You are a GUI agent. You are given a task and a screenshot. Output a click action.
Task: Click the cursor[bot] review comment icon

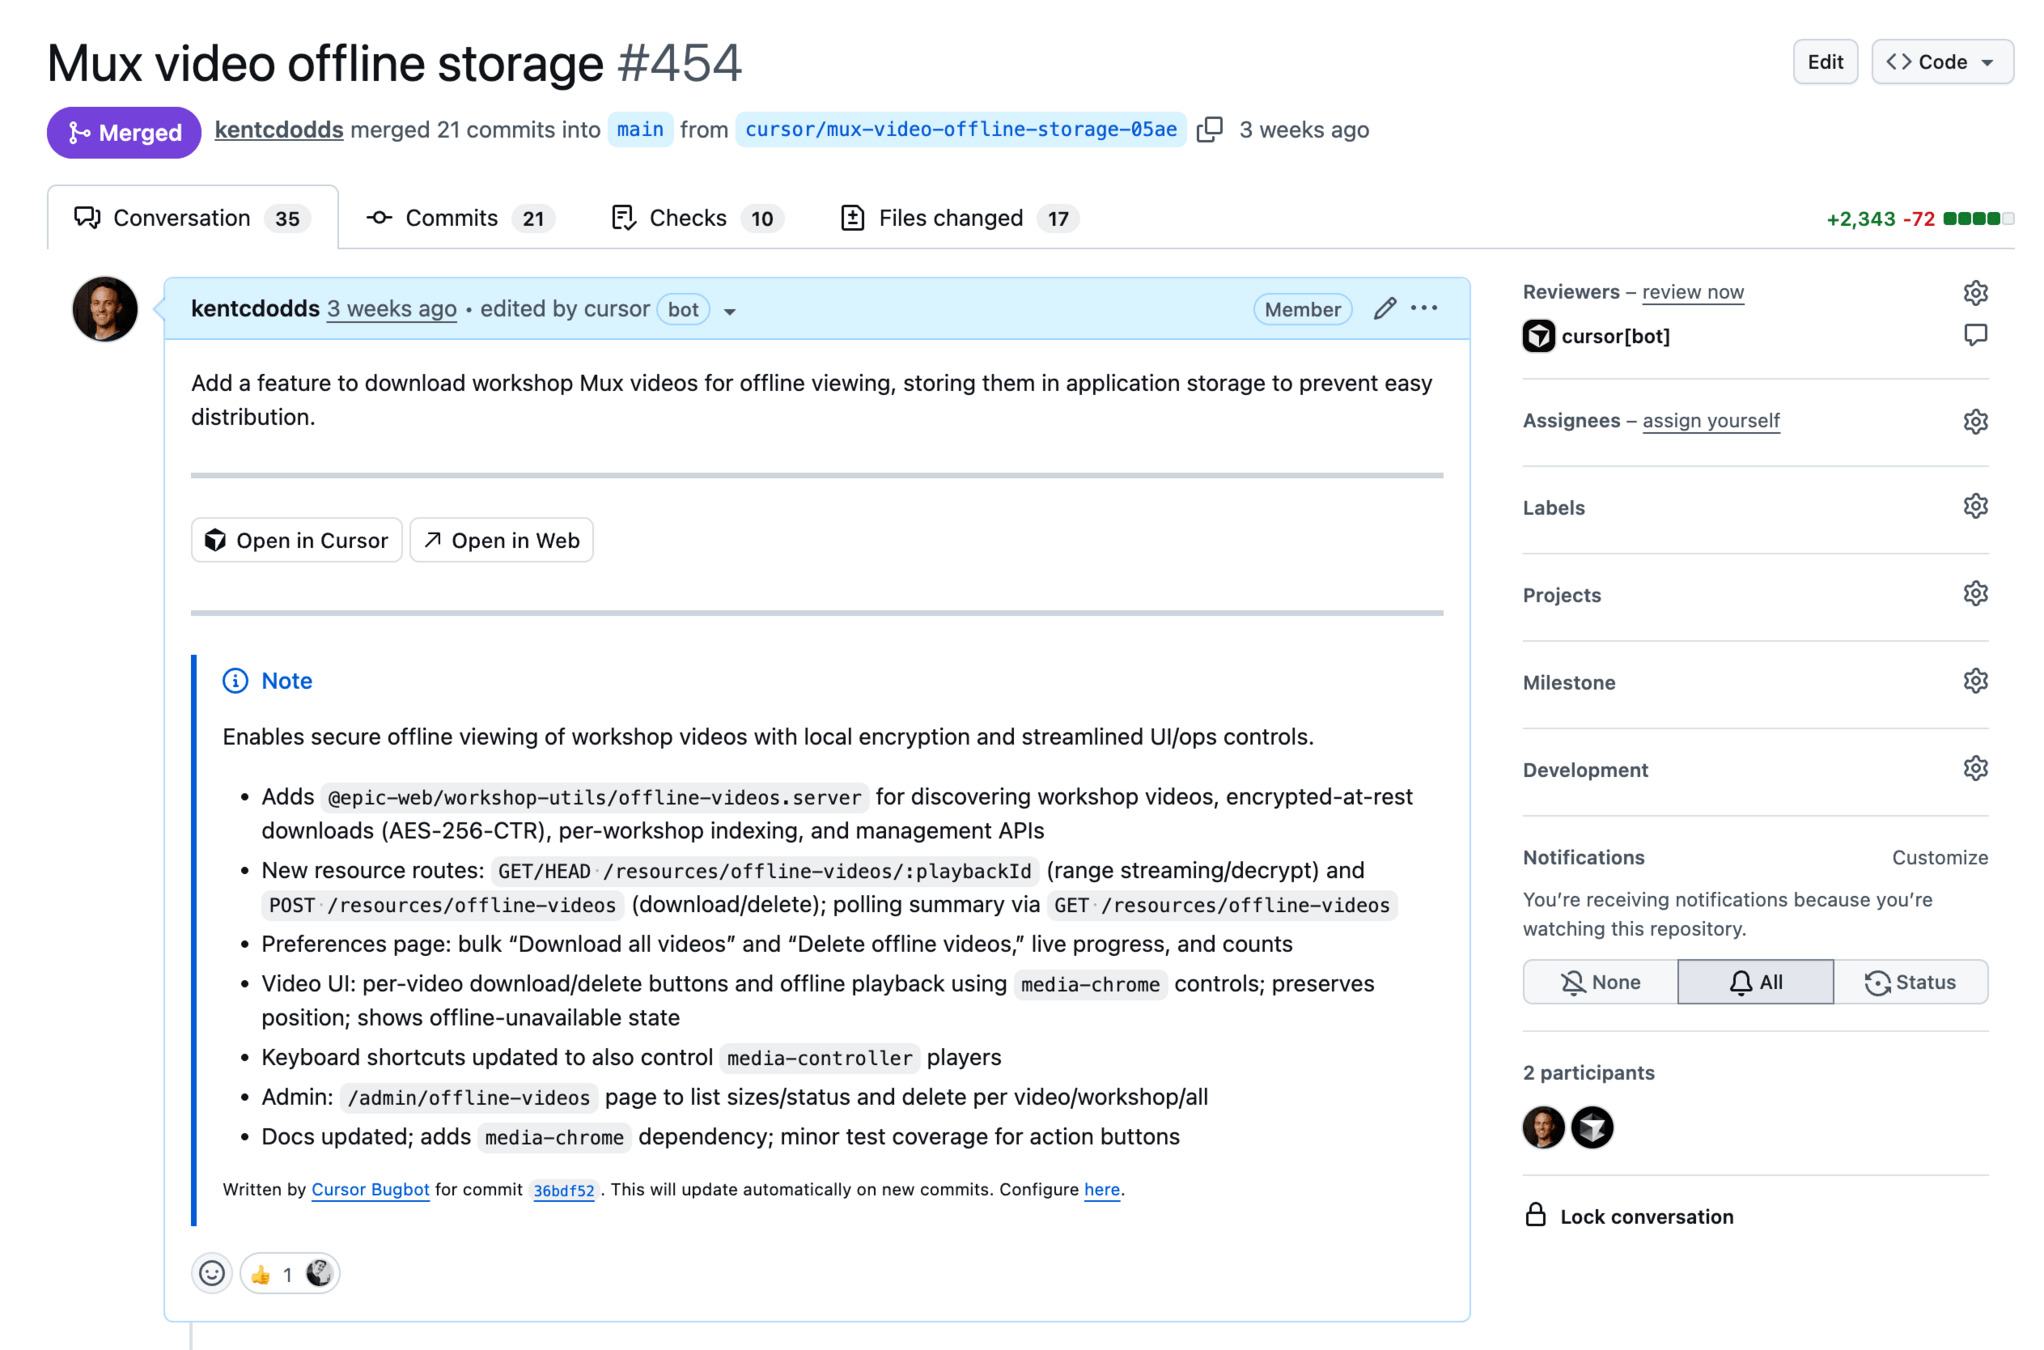coord(1975,336)
